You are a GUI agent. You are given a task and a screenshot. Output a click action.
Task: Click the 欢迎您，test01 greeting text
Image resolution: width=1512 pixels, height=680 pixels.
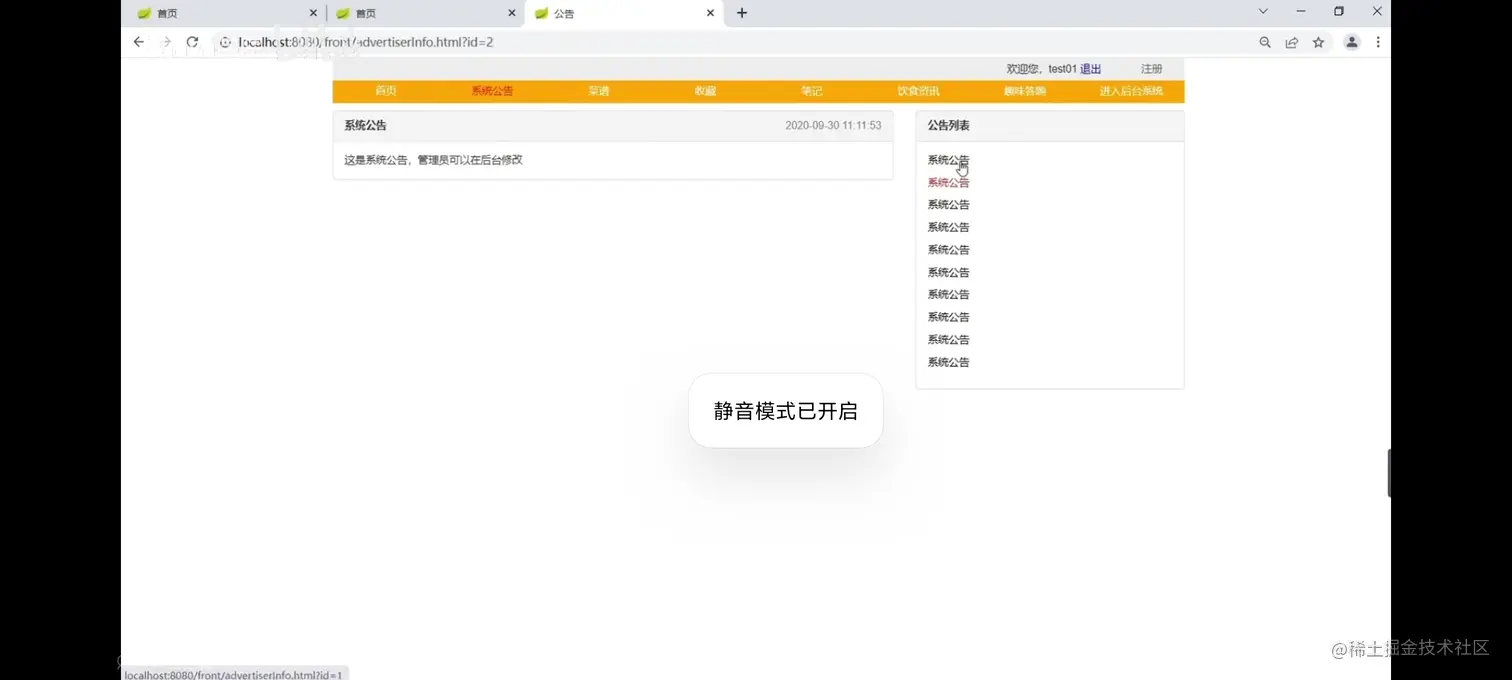coord(1041,69)
